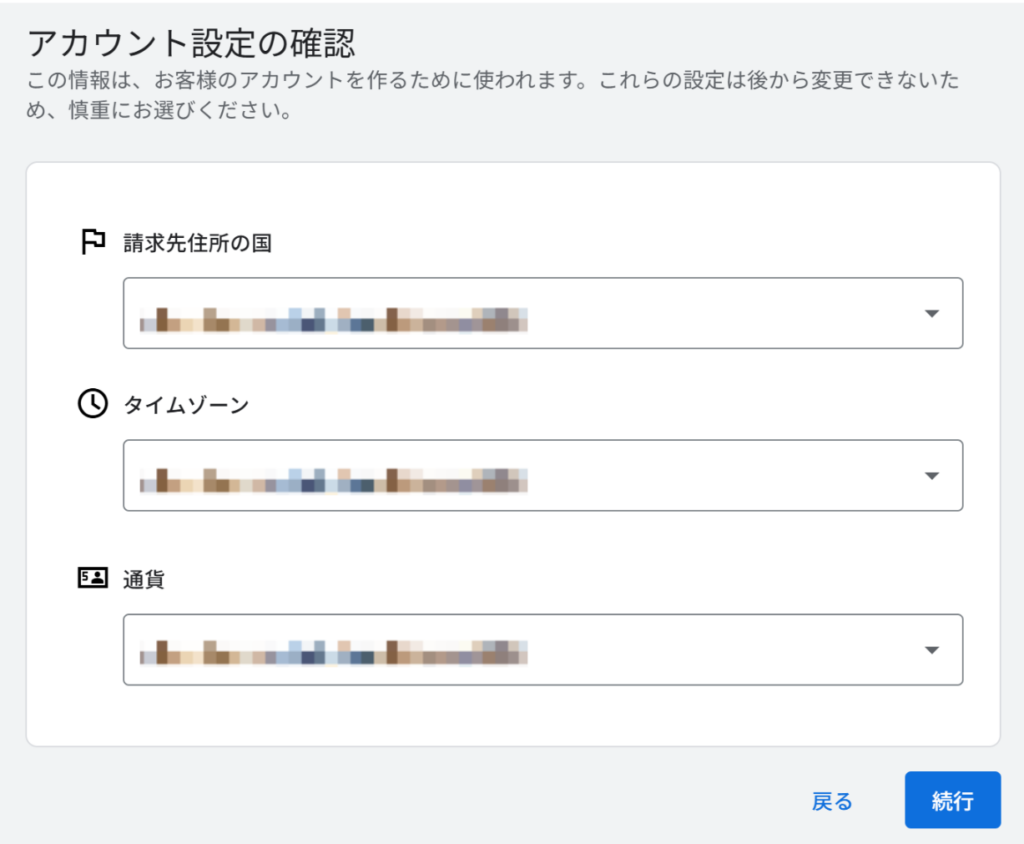Click the アカウント設定の確認 heading
The height and width of the screenshot is (844, 1024).
pos(192,44)
